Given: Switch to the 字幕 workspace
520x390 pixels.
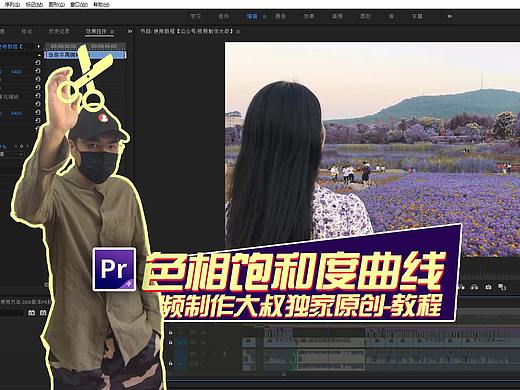Looking at the screenshot, I should tap(417, 16).
